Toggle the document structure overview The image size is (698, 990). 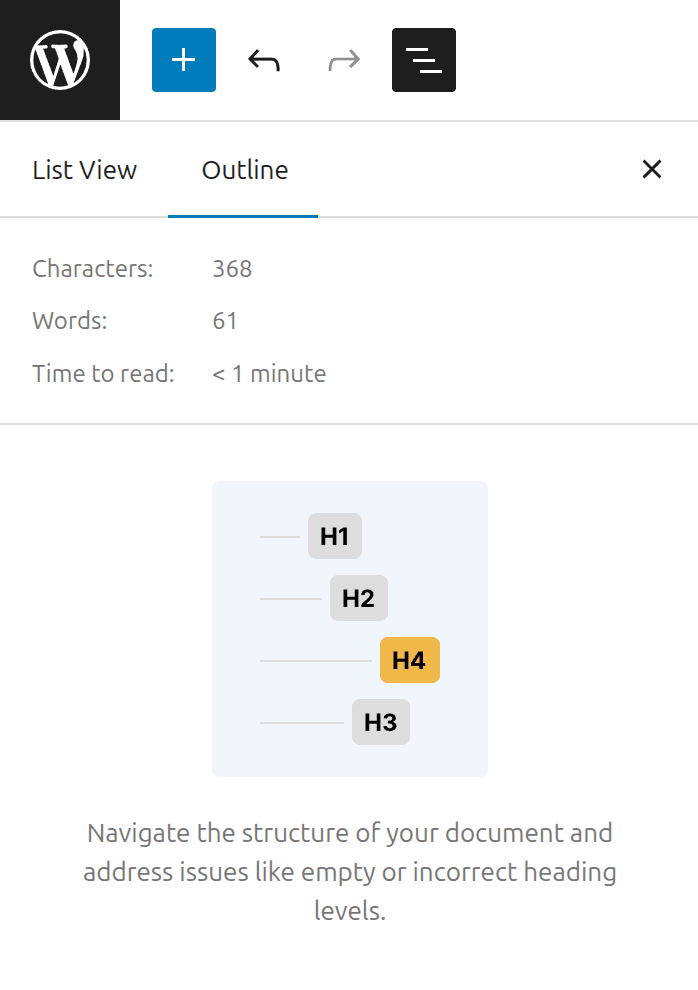point(423,60)
